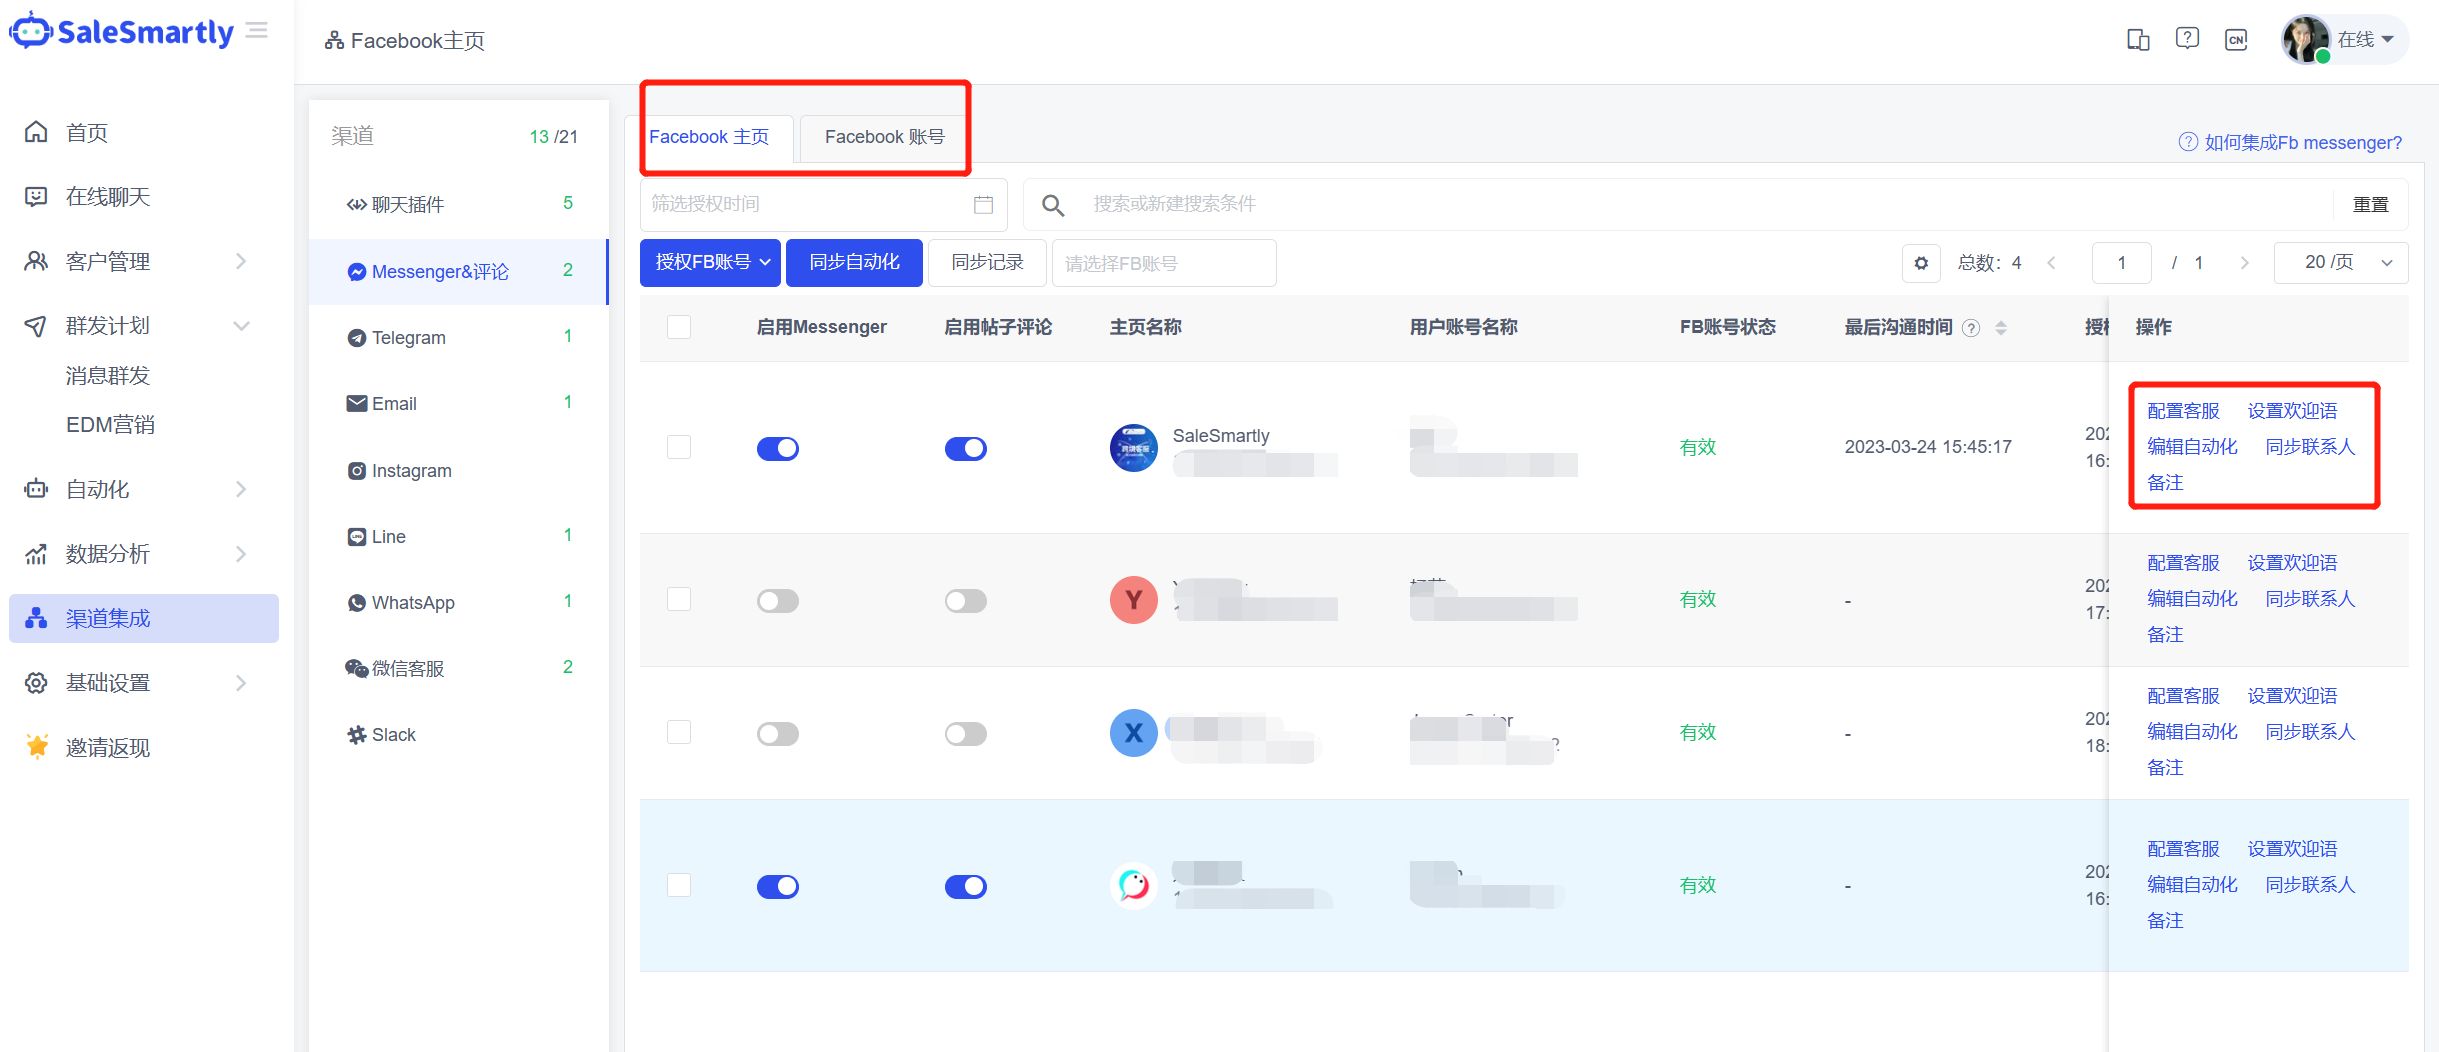Image resolution: width=2439 pixels, height=1052 pixels.
Task: Click the SaleSmartly page avatar
Action: pos(1134,448)
